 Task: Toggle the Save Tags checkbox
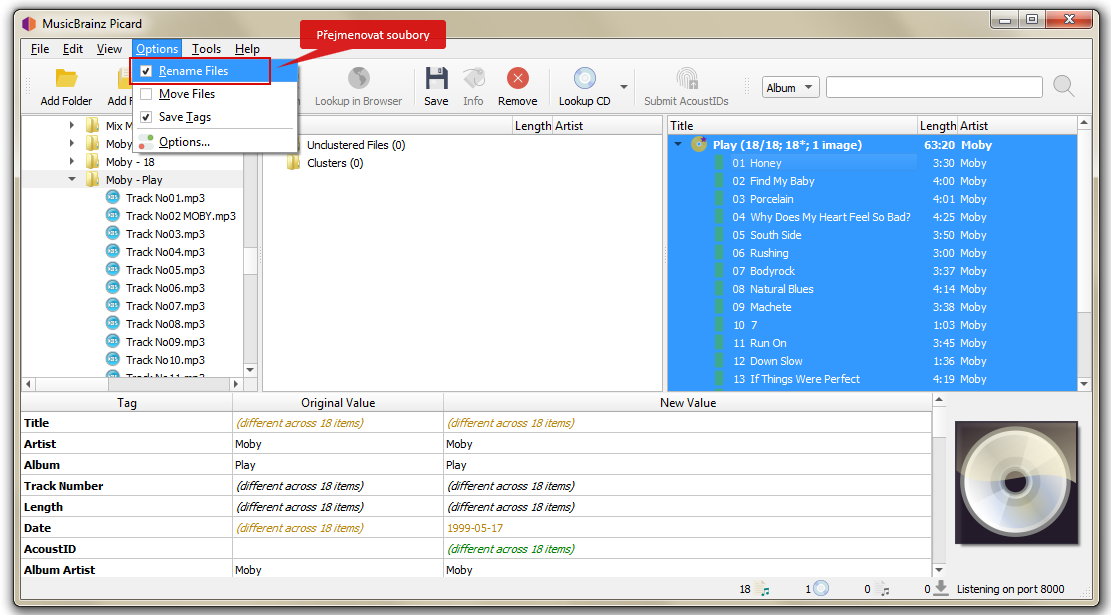tap(146, 117)
